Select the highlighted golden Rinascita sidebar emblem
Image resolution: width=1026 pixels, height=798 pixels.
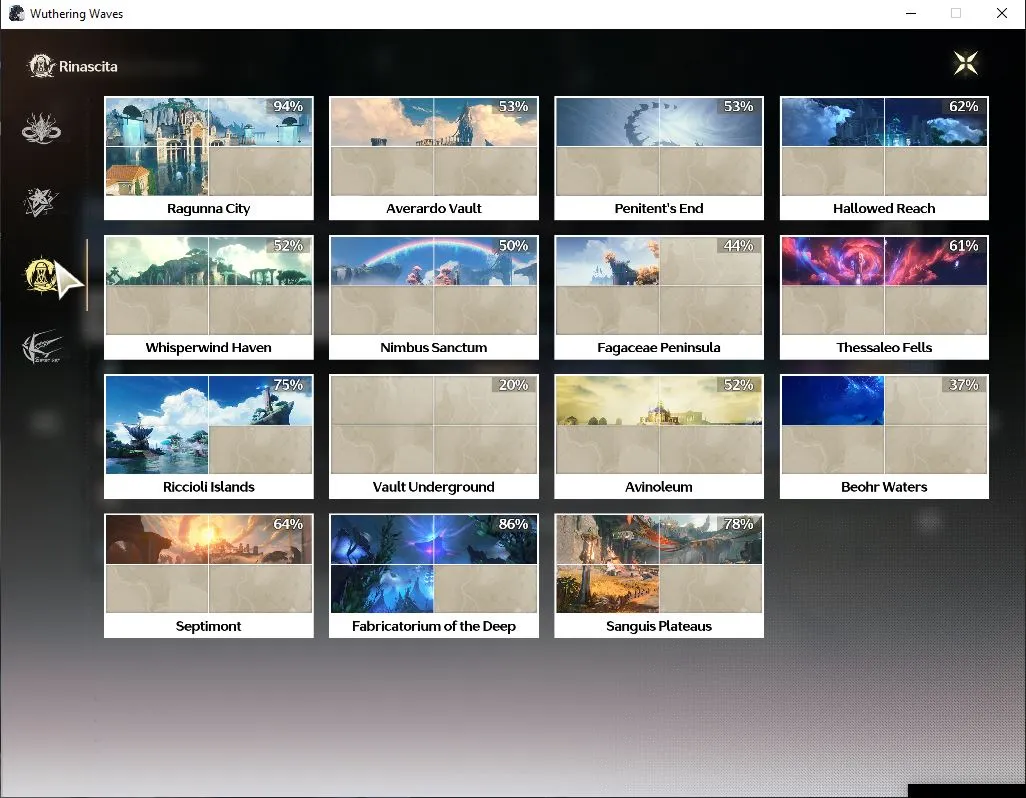tap(41, 275)
